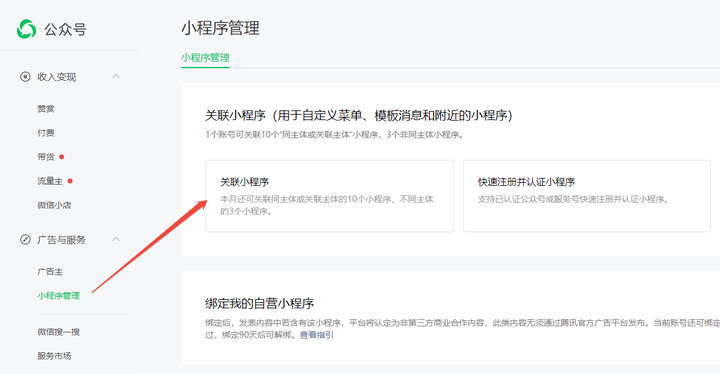Open 微信搜一搜 in the sidebar
This screenshot has width=720, height=374.
point(59,332)
